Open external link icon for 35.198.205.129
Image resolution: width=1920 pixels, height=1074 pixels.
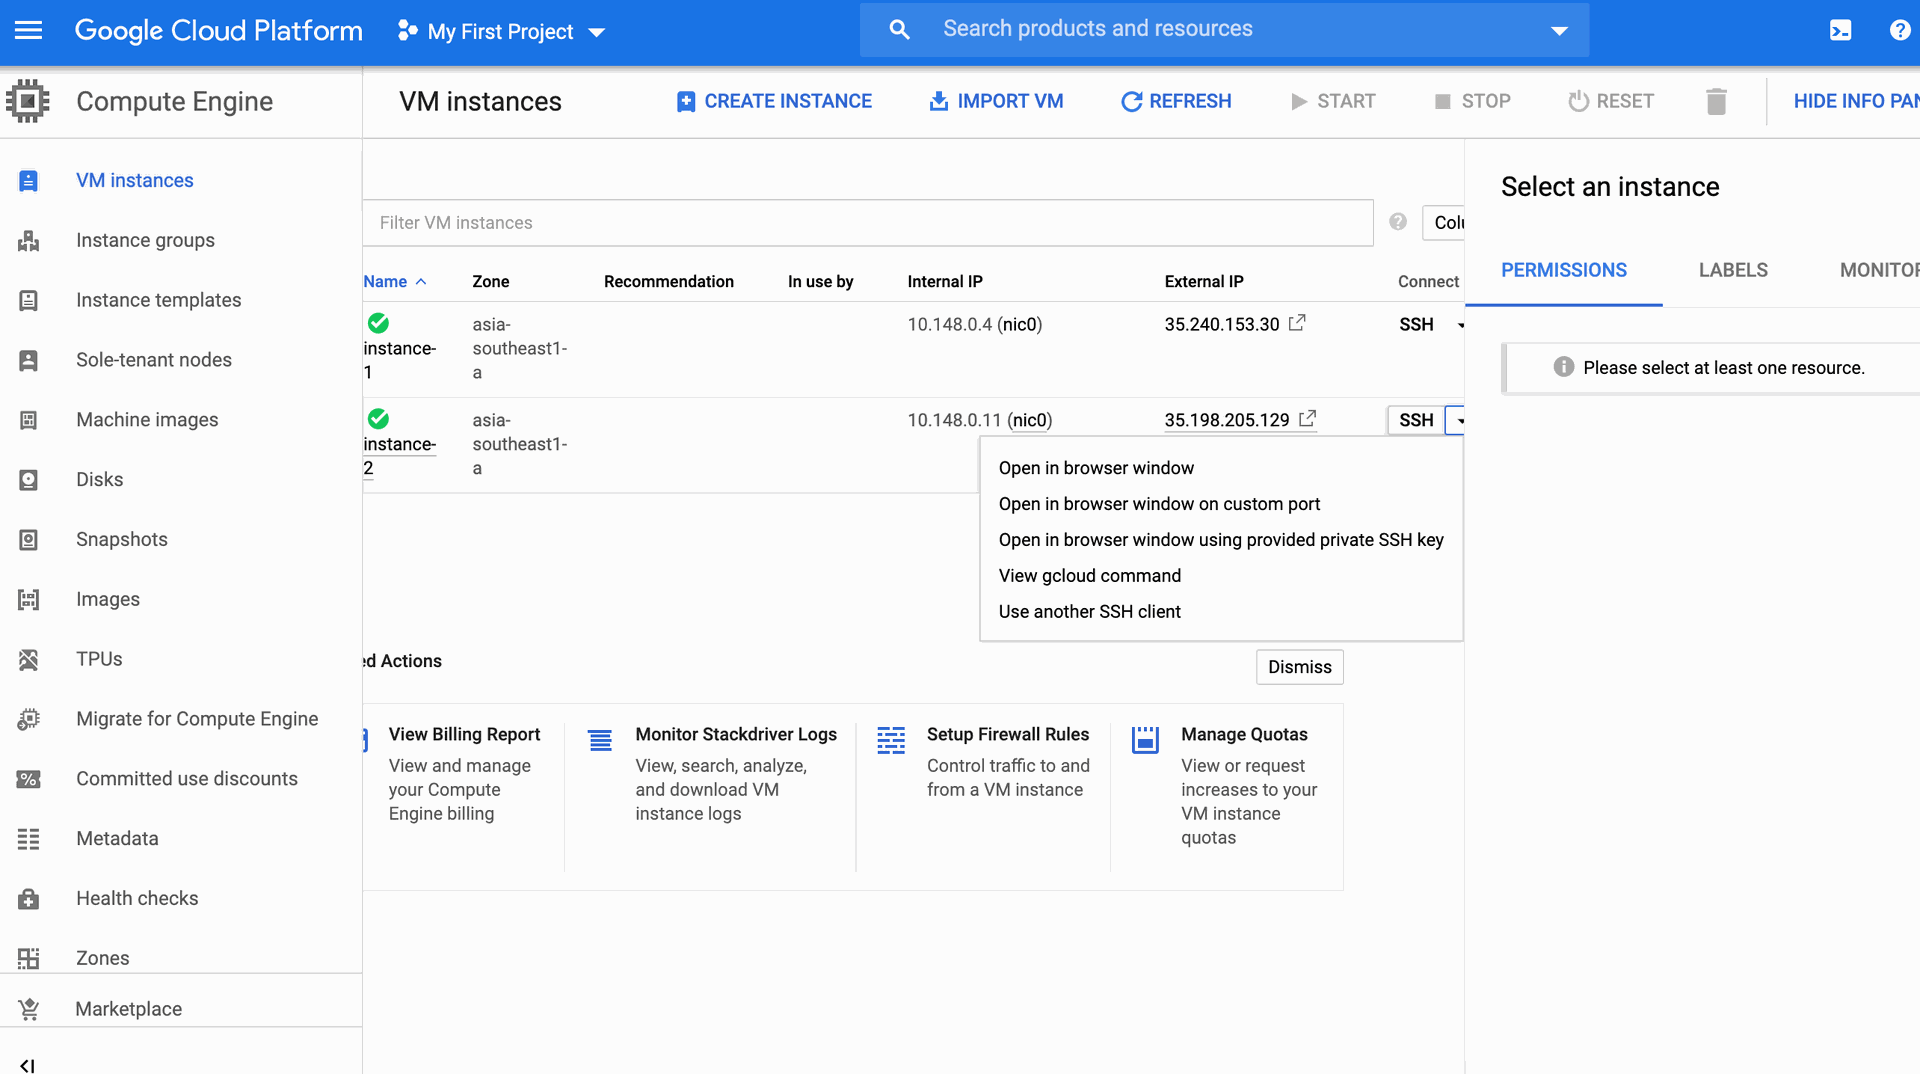[1307, 419]
